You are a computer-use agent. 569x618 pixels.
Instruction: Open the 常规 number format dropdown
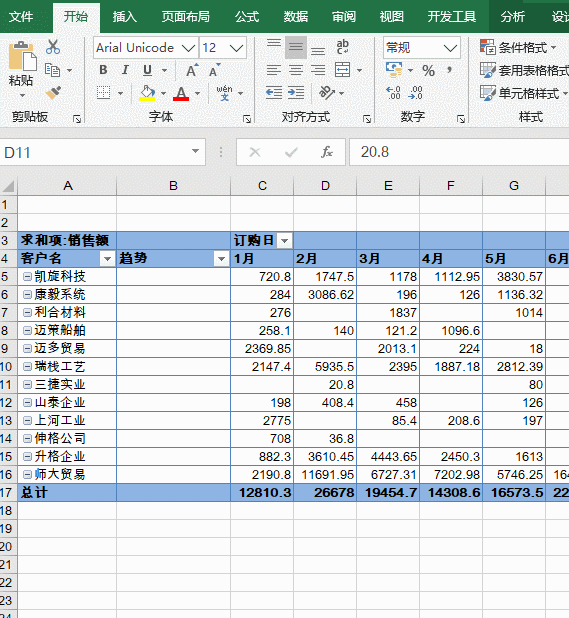(450, 48)
